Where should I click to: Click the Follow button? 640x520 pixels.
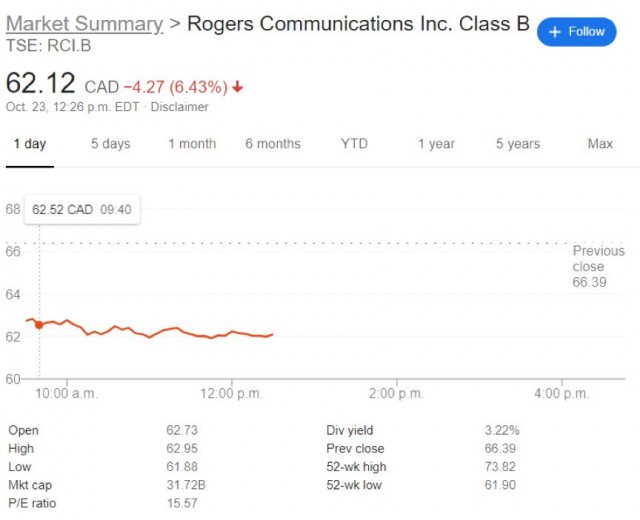pos(577,32)
